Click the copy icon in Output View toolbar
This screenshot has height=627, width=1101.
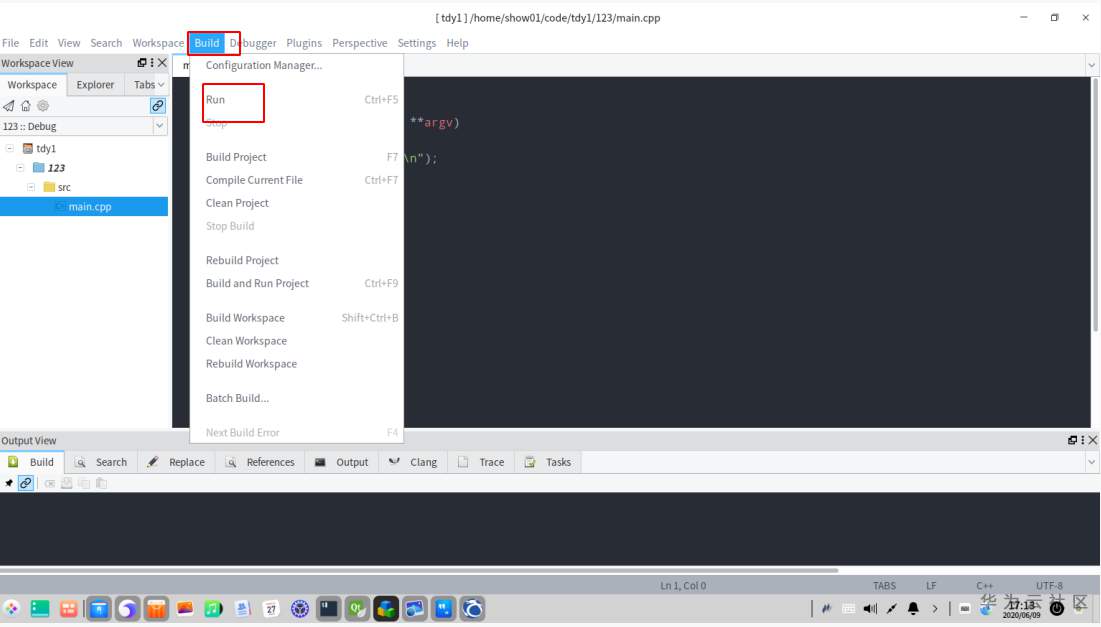point(84,483)
